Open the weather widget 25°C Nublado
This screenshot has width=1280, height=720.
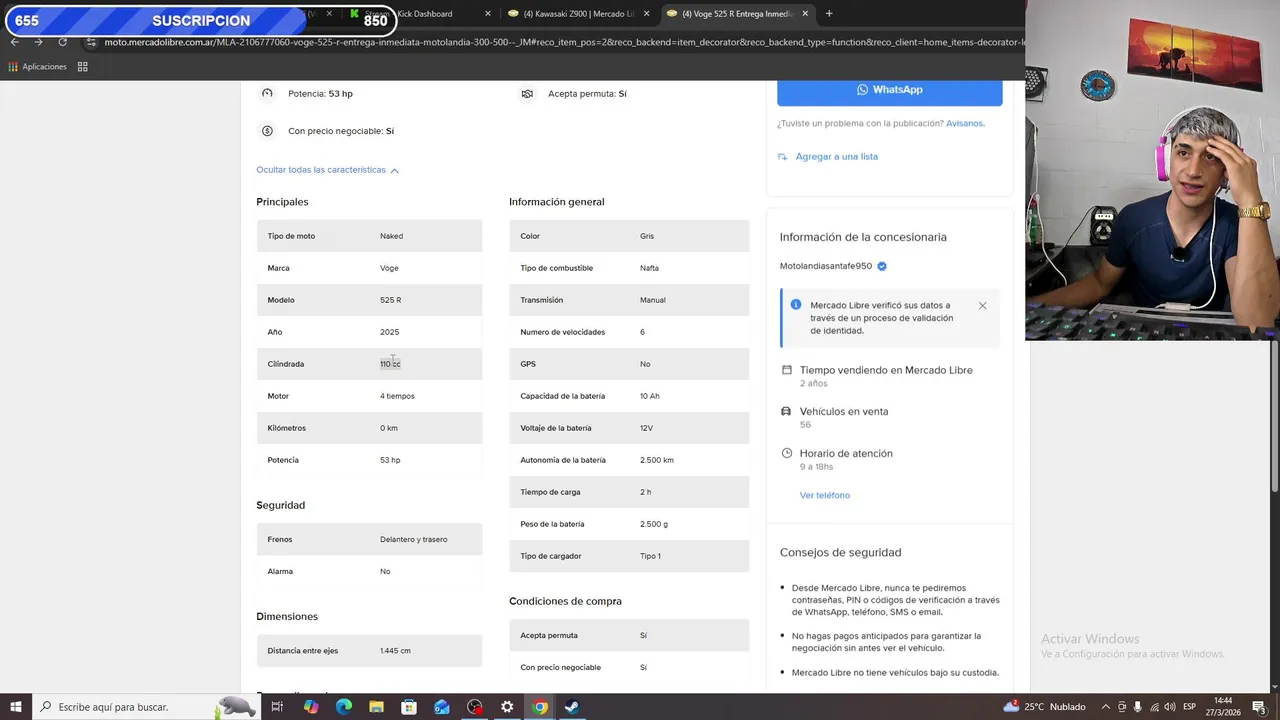tap(1044, 707)
